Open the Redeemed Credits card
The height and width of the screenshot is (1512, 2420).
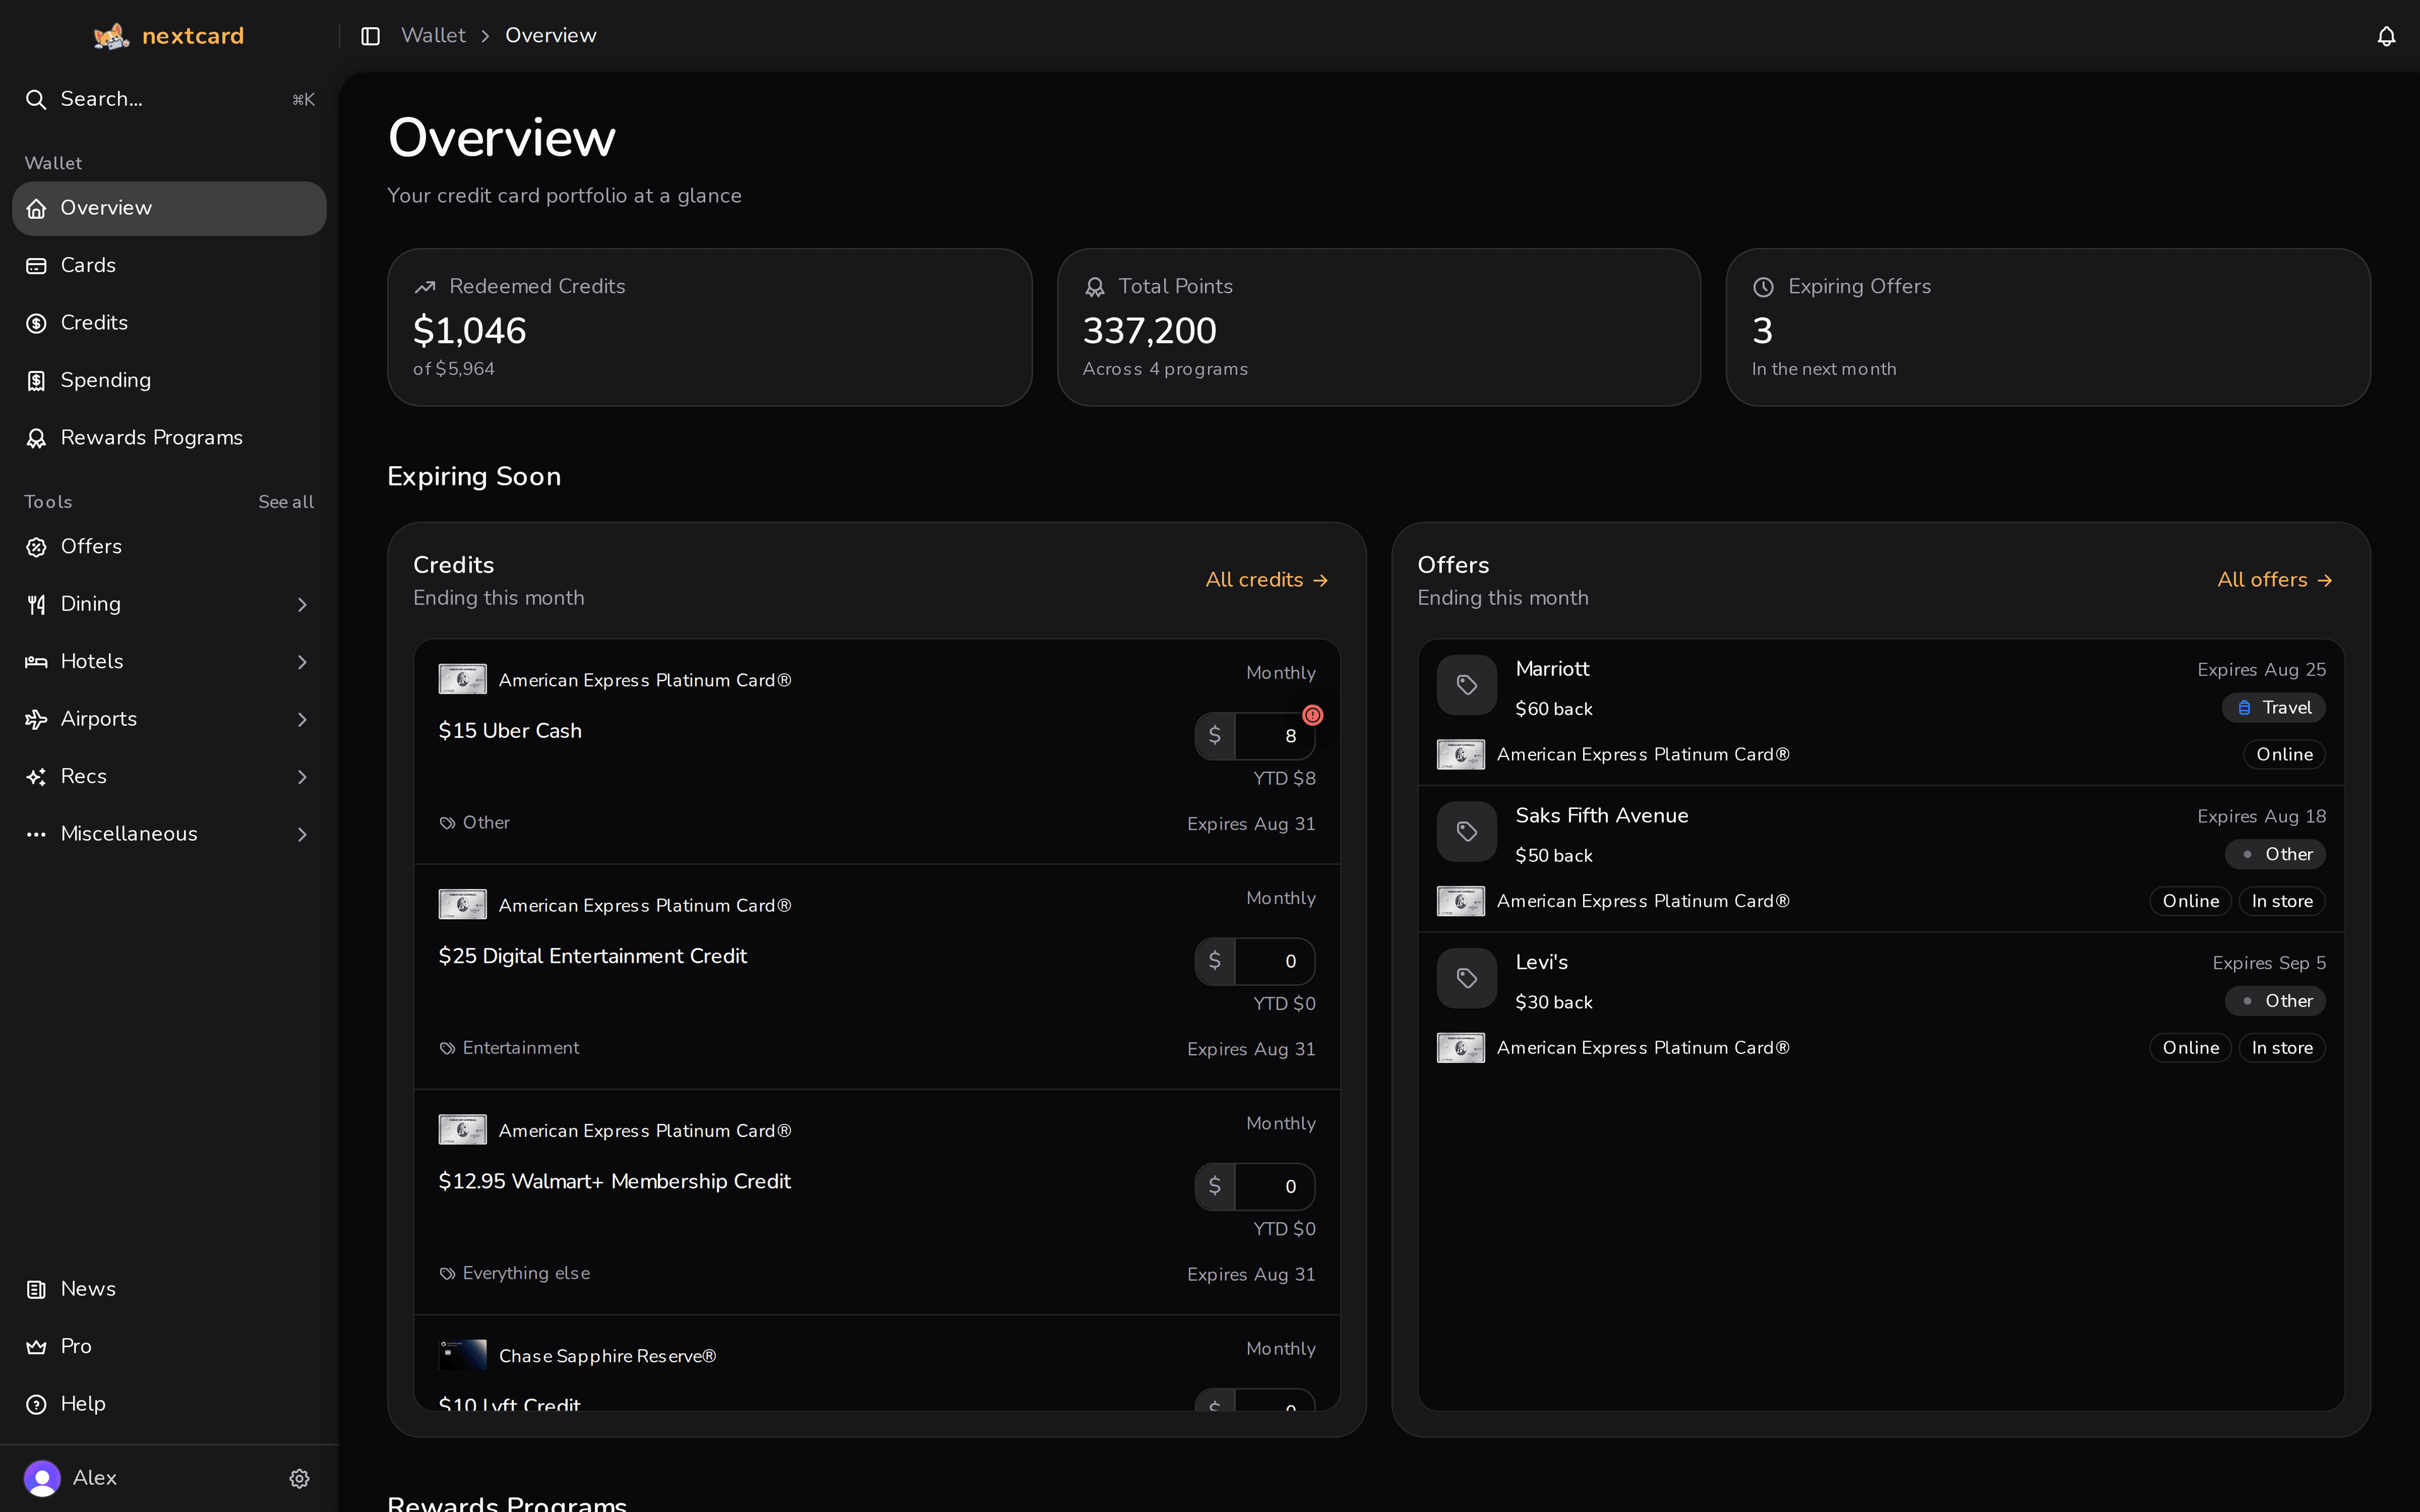(709, 327)
